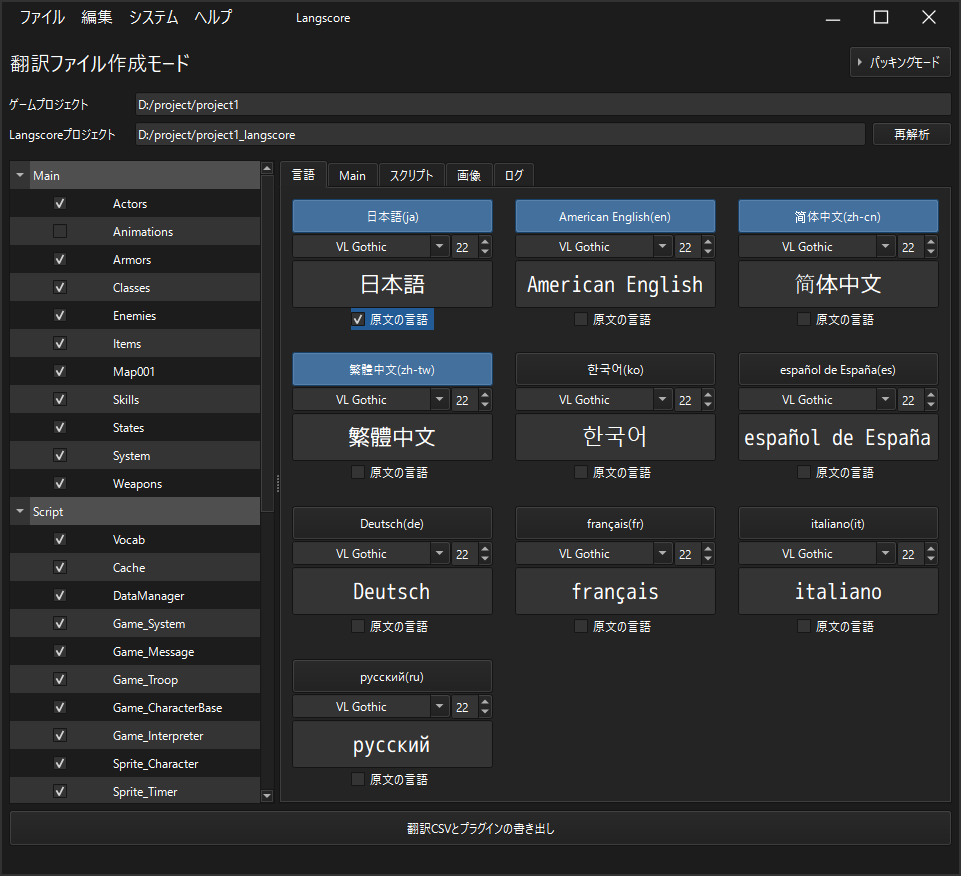Viewport: 961px width, 876px height.
Task: Switch to the ログ tab
Action: [514, 176]
